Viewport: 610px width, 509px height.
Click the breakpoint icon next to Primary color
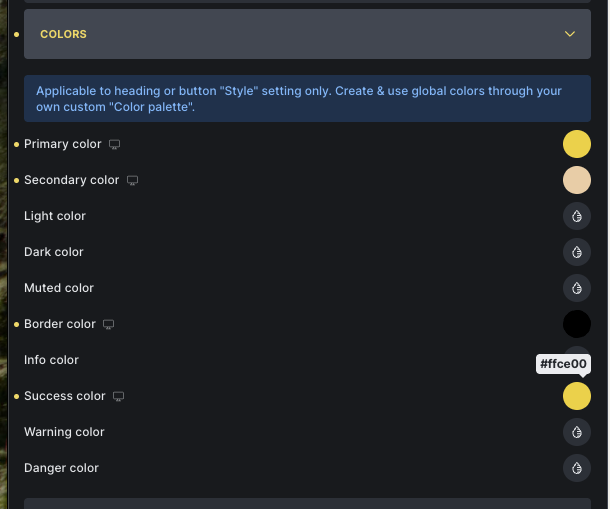(x=114, y=144)
